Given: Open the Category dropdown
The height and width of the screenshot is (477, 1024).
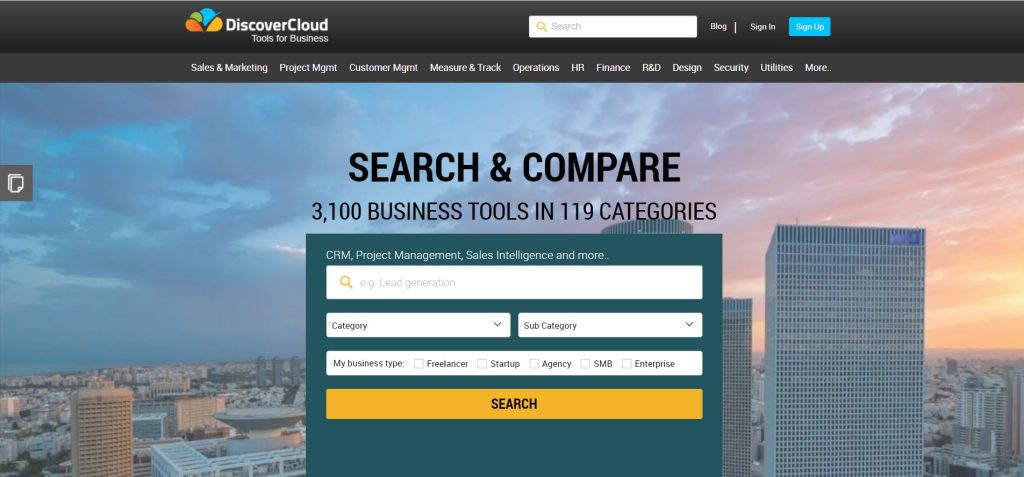Looking at the screenshot, I should click(418, 325).
